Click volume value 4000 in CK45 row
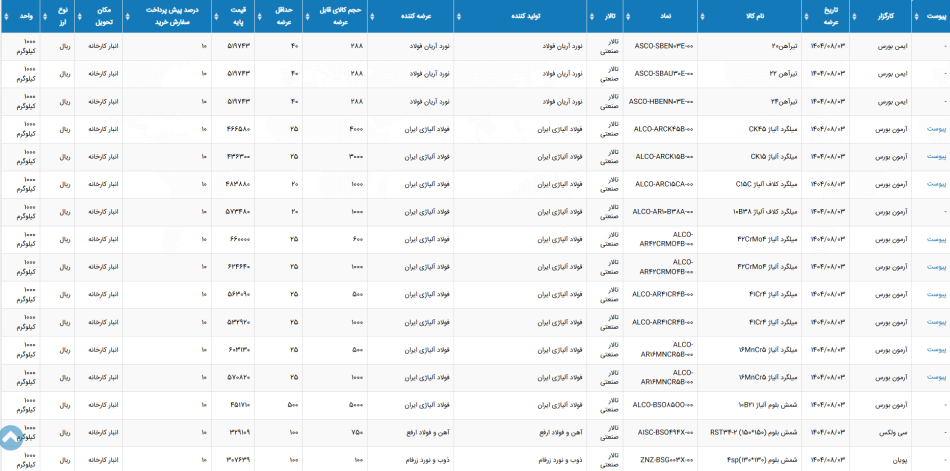Image resolution: width=950 pixels, height=471 pixels. 356,129
